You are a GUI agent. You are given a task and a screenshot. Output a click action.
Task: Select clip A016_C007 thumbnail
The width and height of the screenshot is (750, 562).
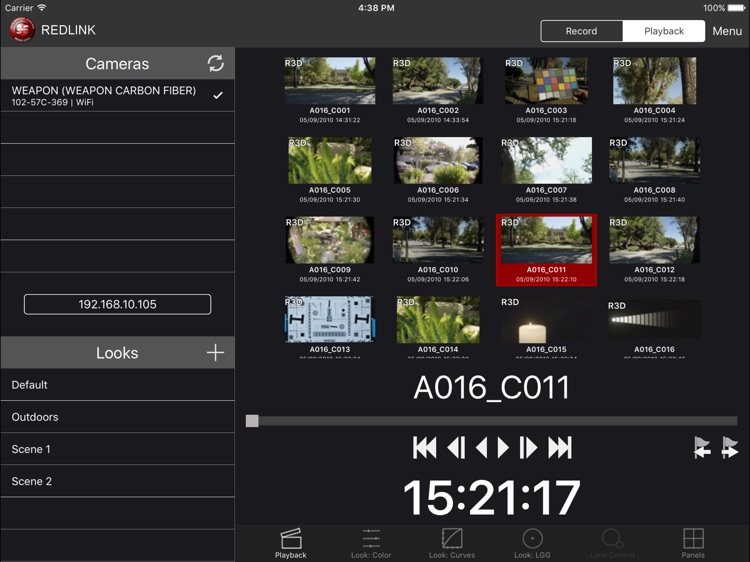[546, 160]
